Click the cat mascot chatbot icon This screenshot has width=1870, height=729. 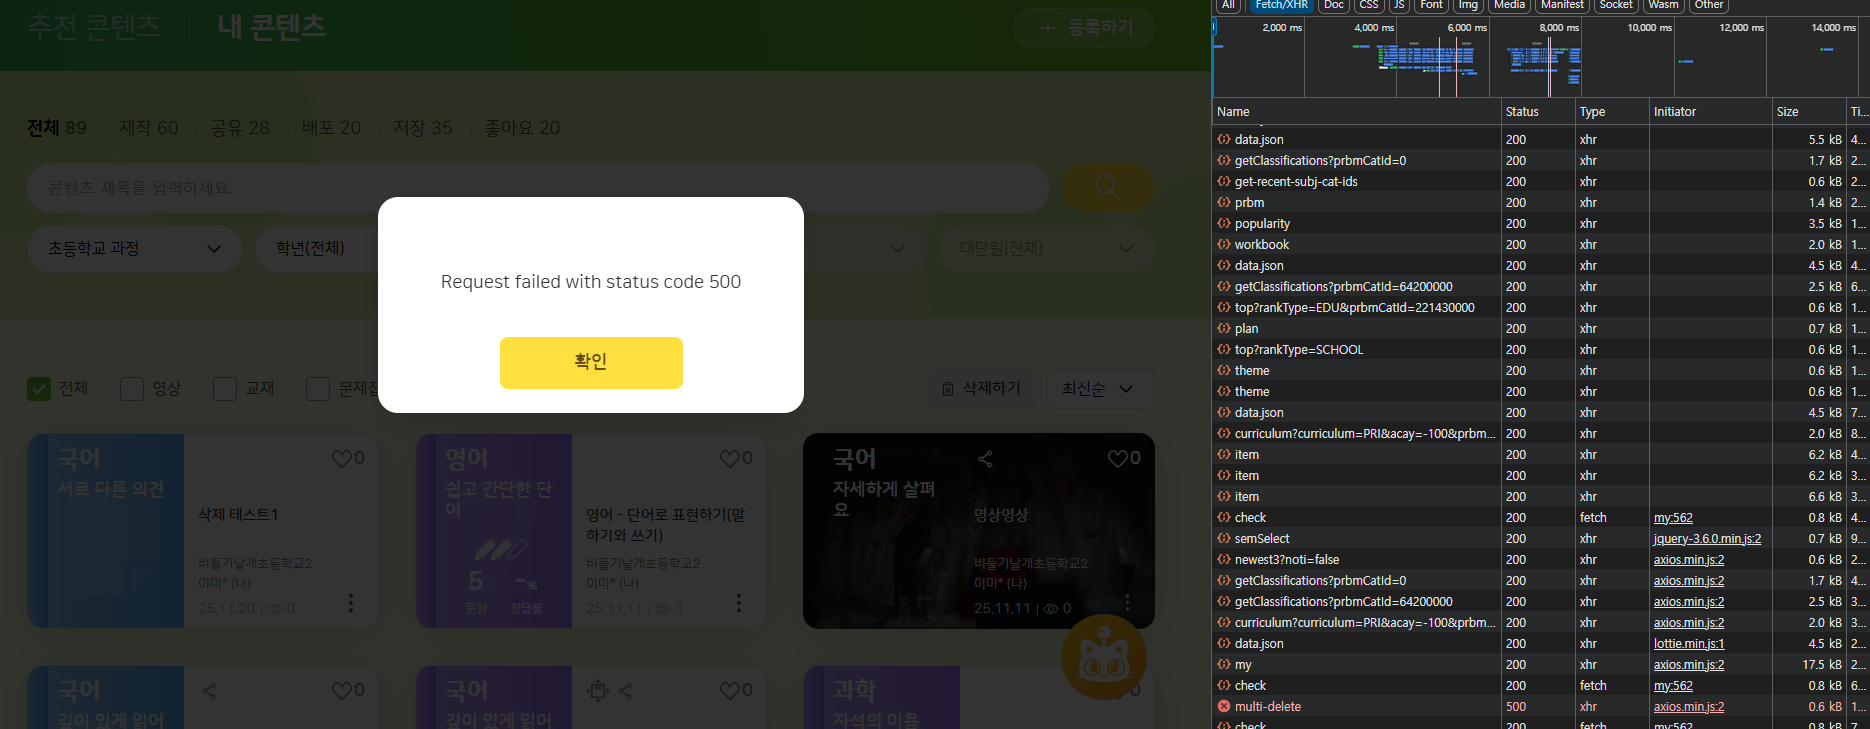click(x=1104, y=657)
